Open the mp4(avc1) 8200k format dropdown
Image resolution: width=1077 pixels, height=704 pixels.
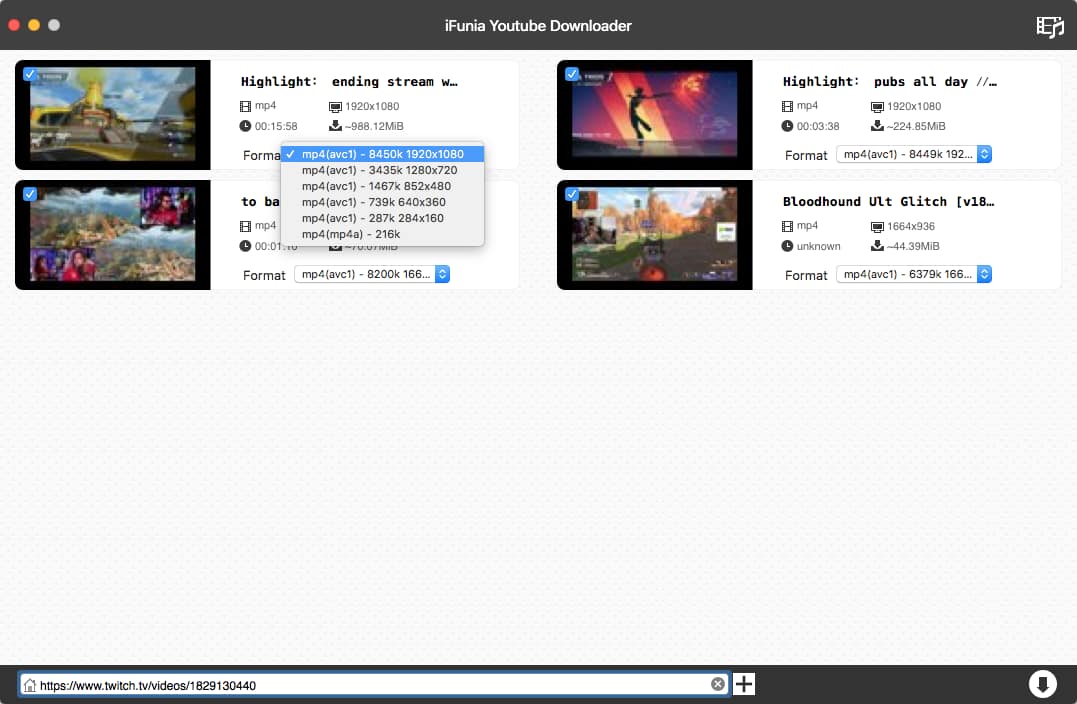pyautogui.click(x=371, y=274)
